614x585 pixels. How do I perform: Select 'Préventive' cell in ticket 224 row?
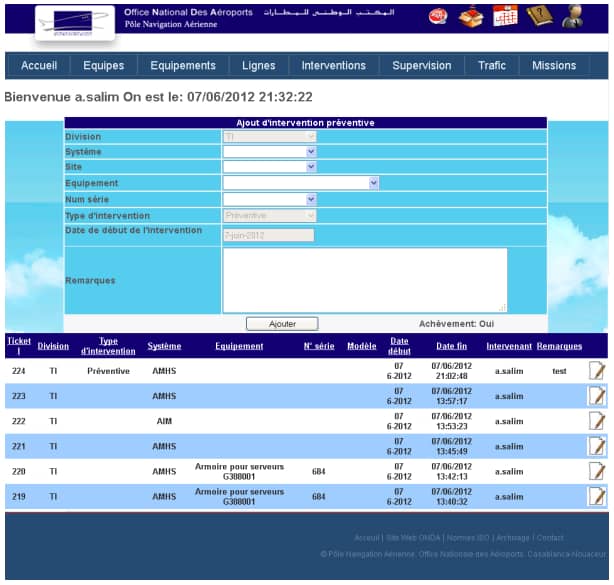coord(108,371)
